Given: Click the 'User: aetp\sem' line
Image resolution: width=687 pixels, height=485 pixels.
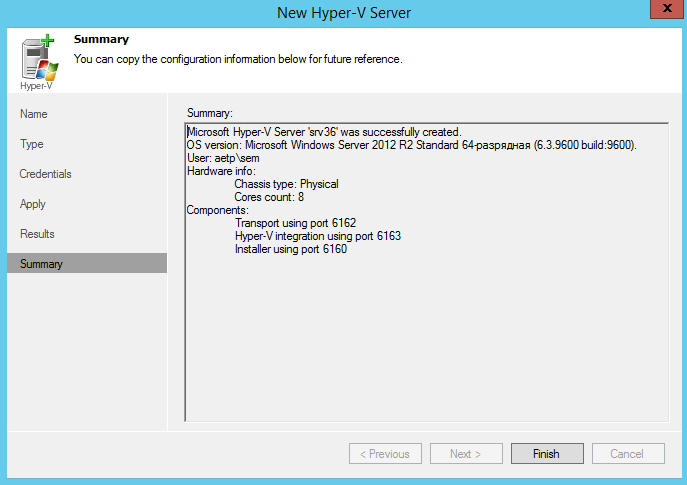Looking at the screenshot, I should [223, 158].
